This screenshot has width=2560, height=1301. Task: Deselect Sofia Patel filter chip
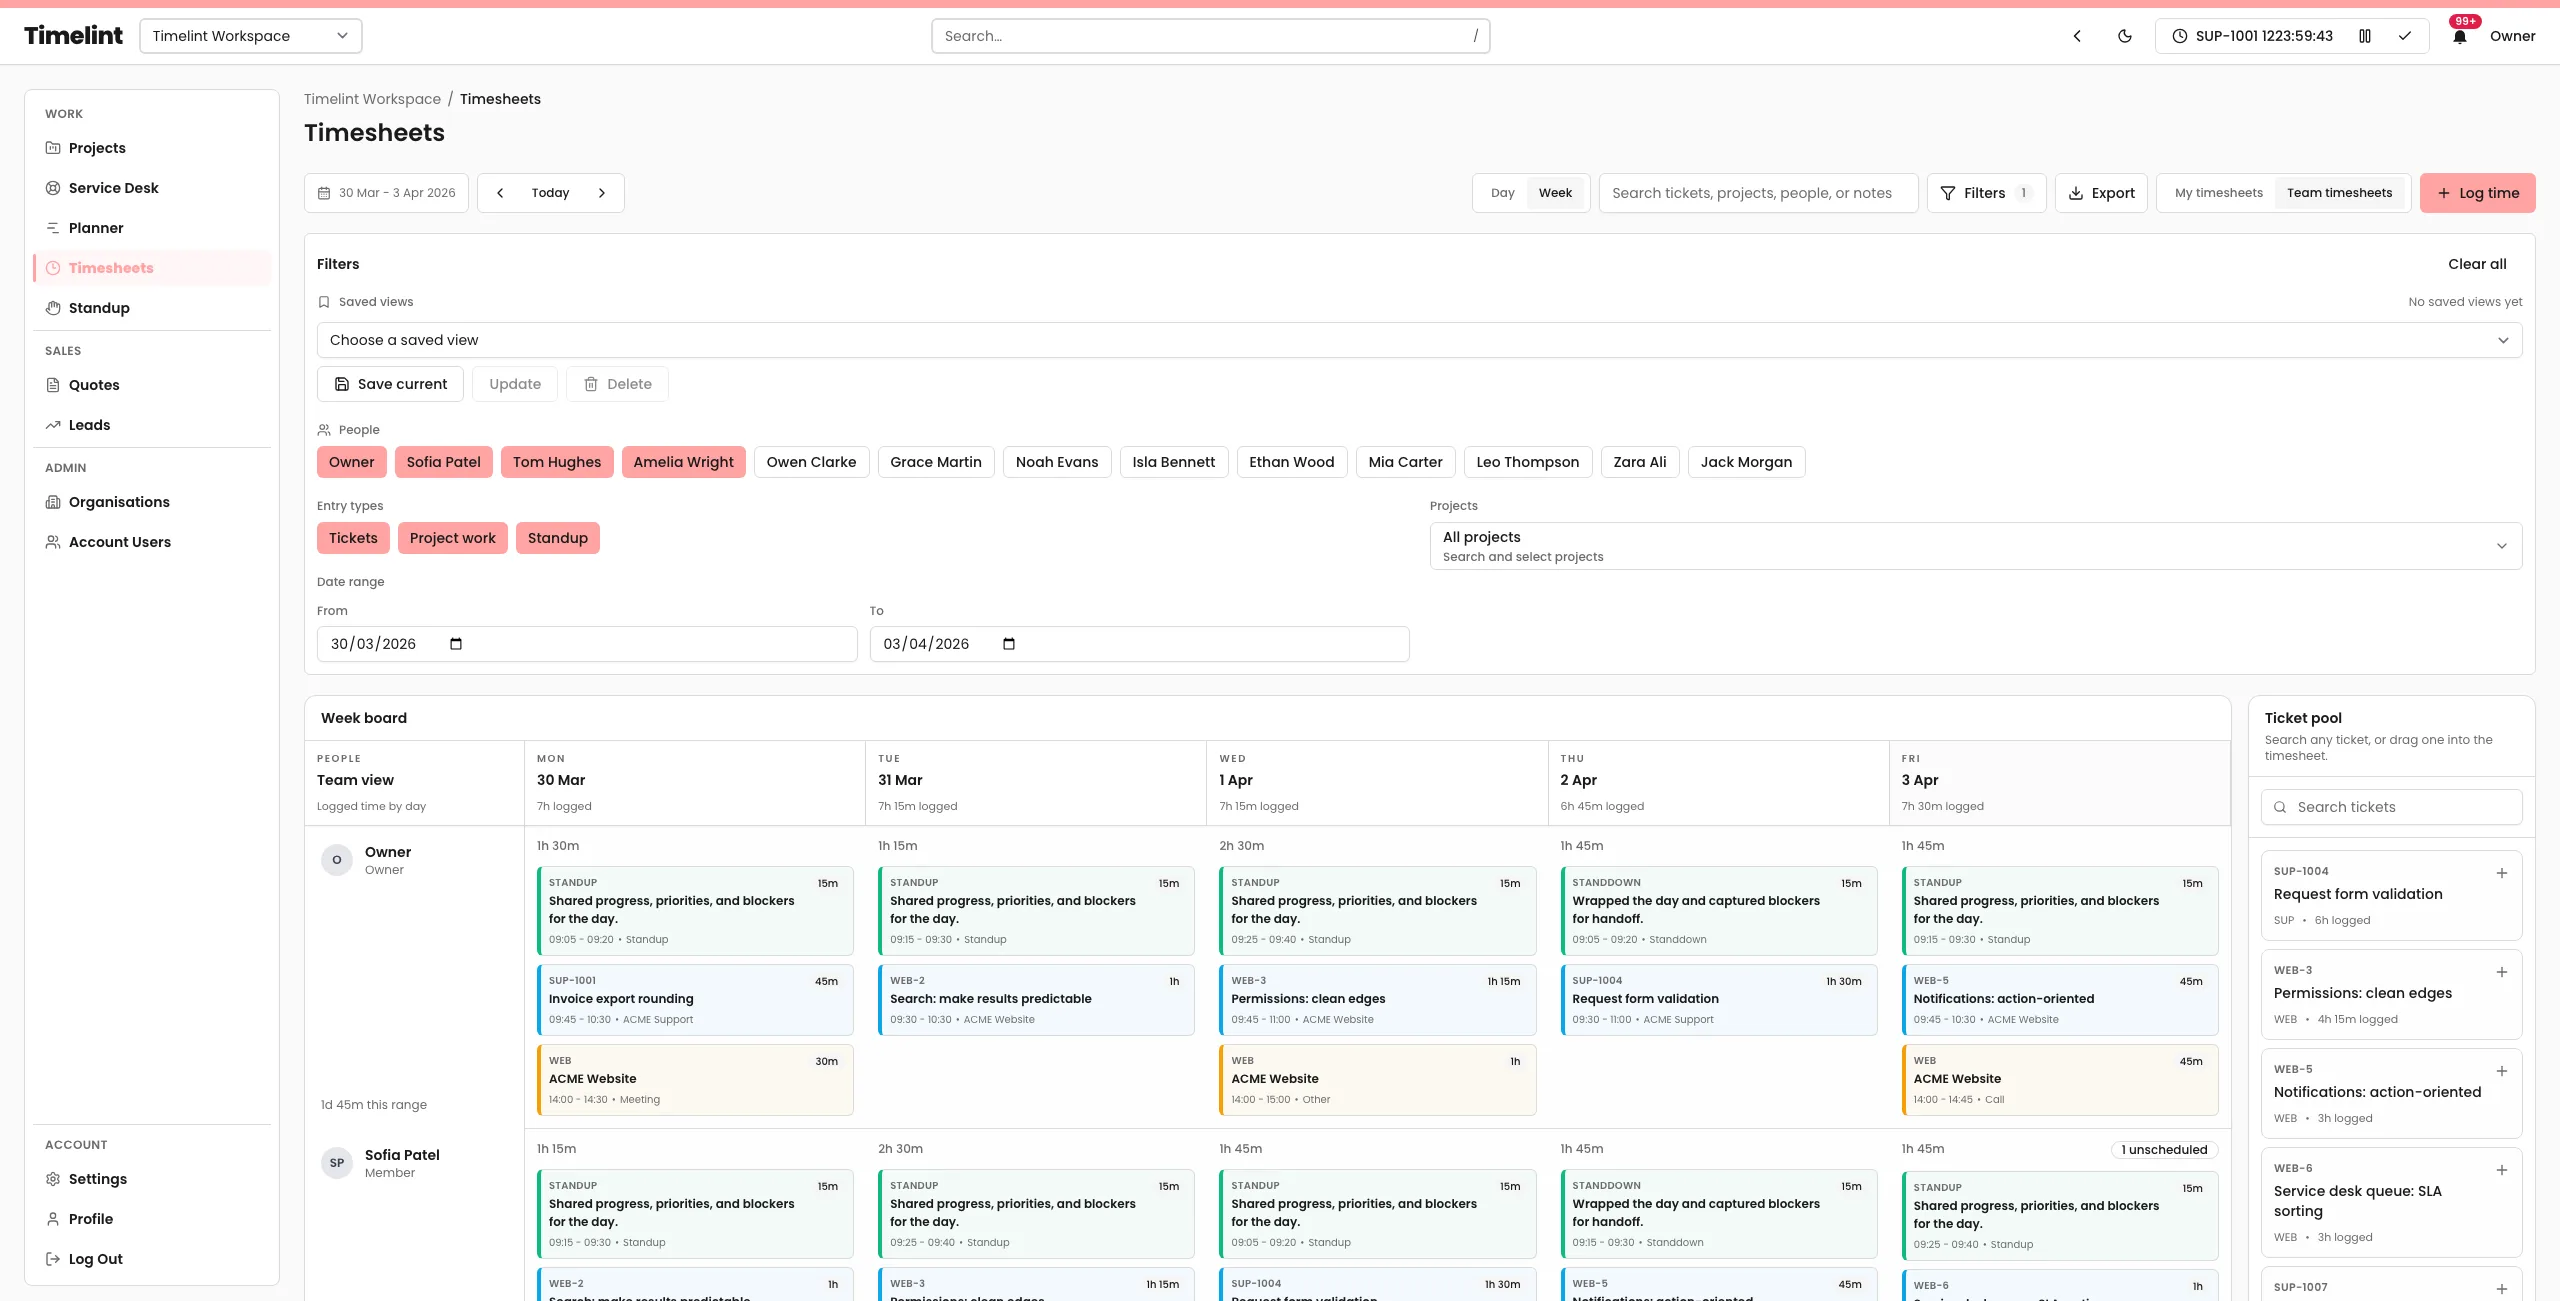[443, 462]
